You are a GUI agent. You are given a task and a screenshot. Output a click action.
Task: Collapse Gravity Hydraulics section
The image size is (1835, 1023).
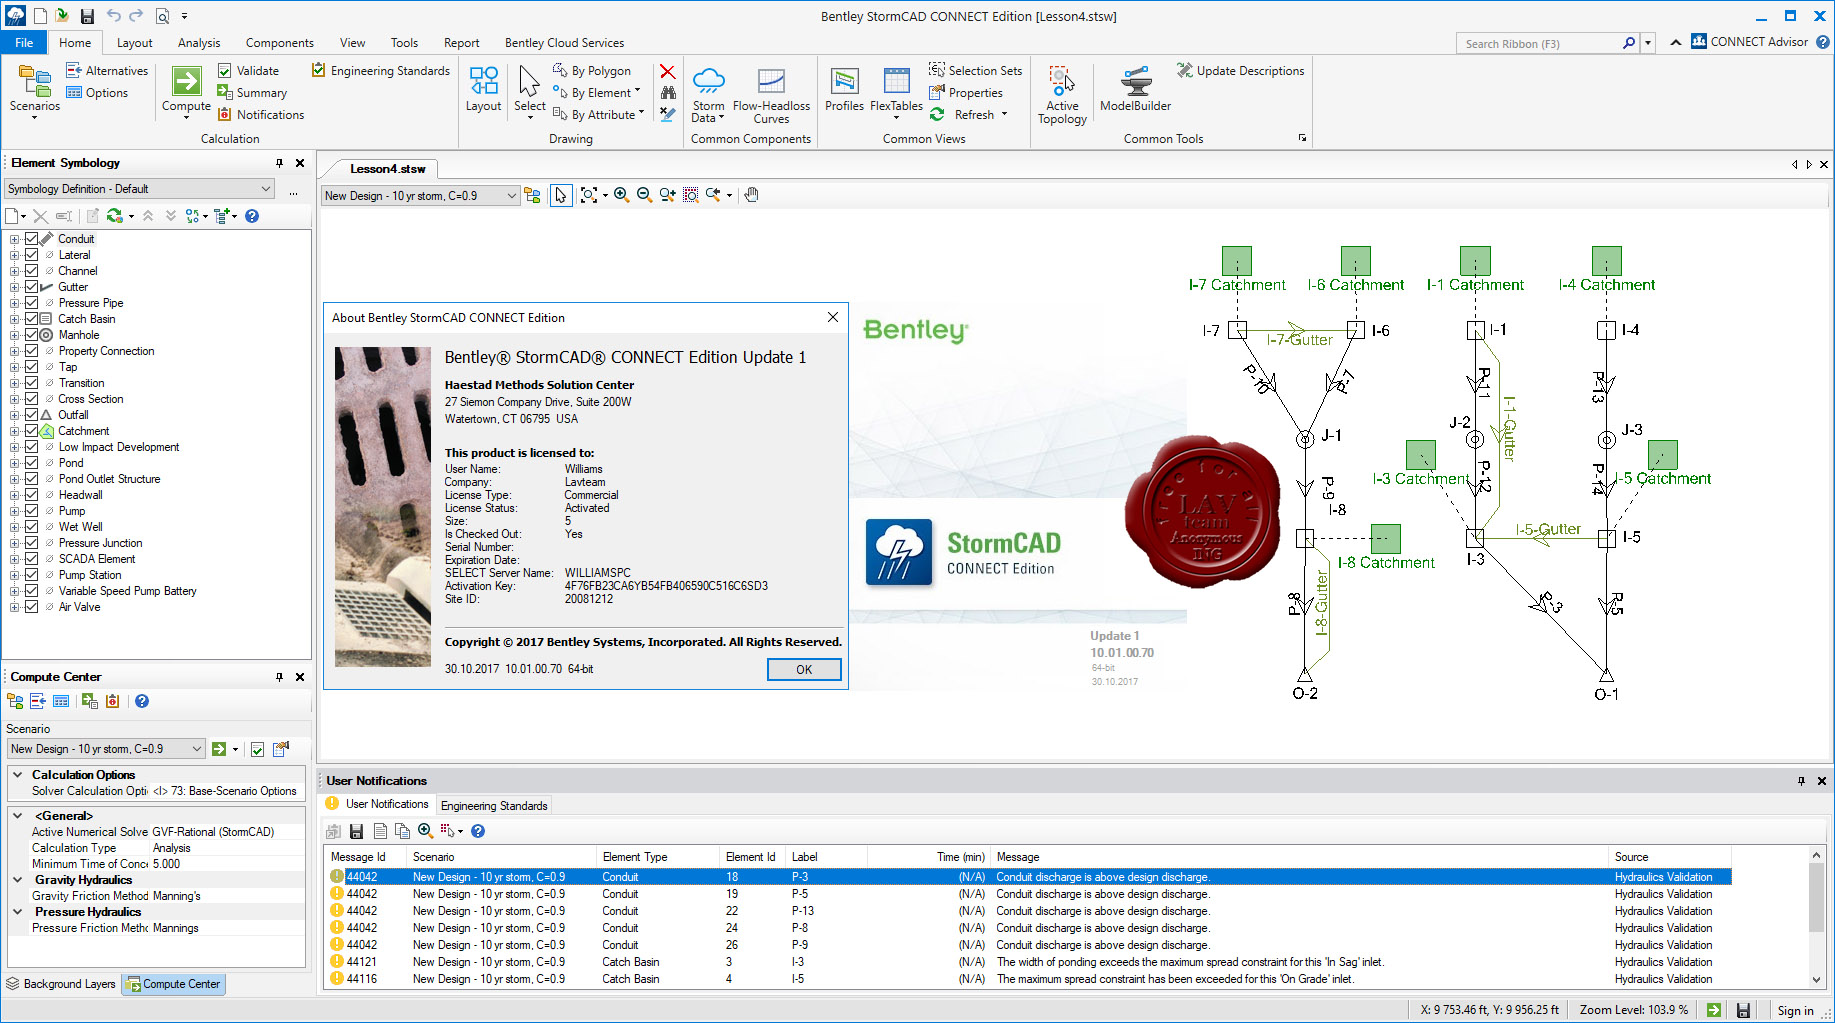[x=17, y=880]
